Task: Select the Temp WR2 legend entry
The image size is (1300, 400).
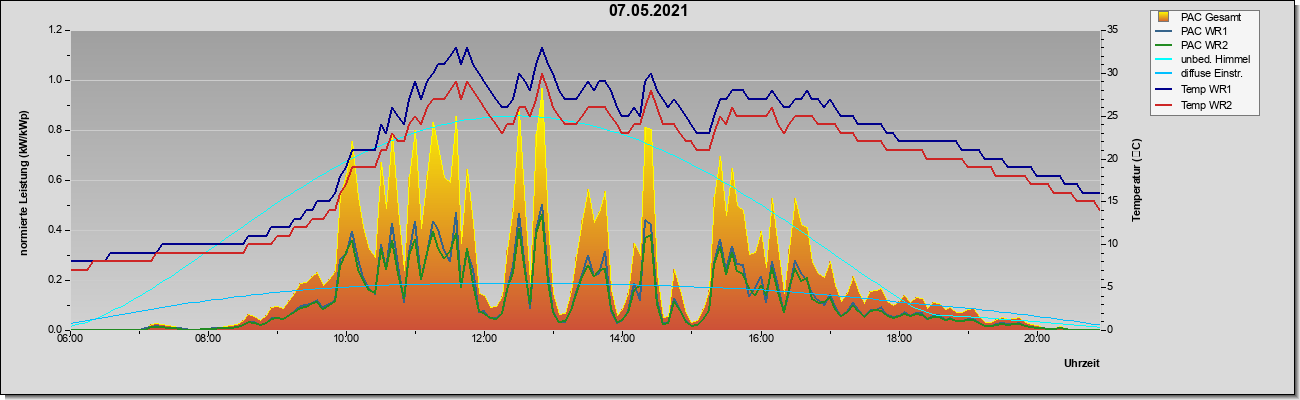Action: point(1203,104)
